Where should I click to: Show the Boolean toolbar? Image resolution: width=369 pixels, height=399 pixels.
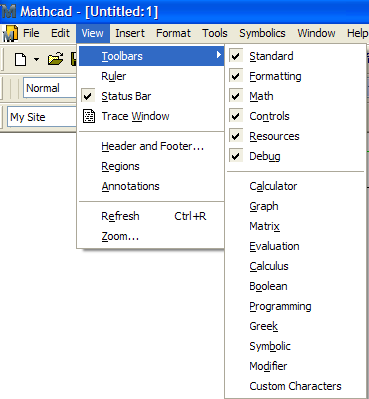coord(296,286)
